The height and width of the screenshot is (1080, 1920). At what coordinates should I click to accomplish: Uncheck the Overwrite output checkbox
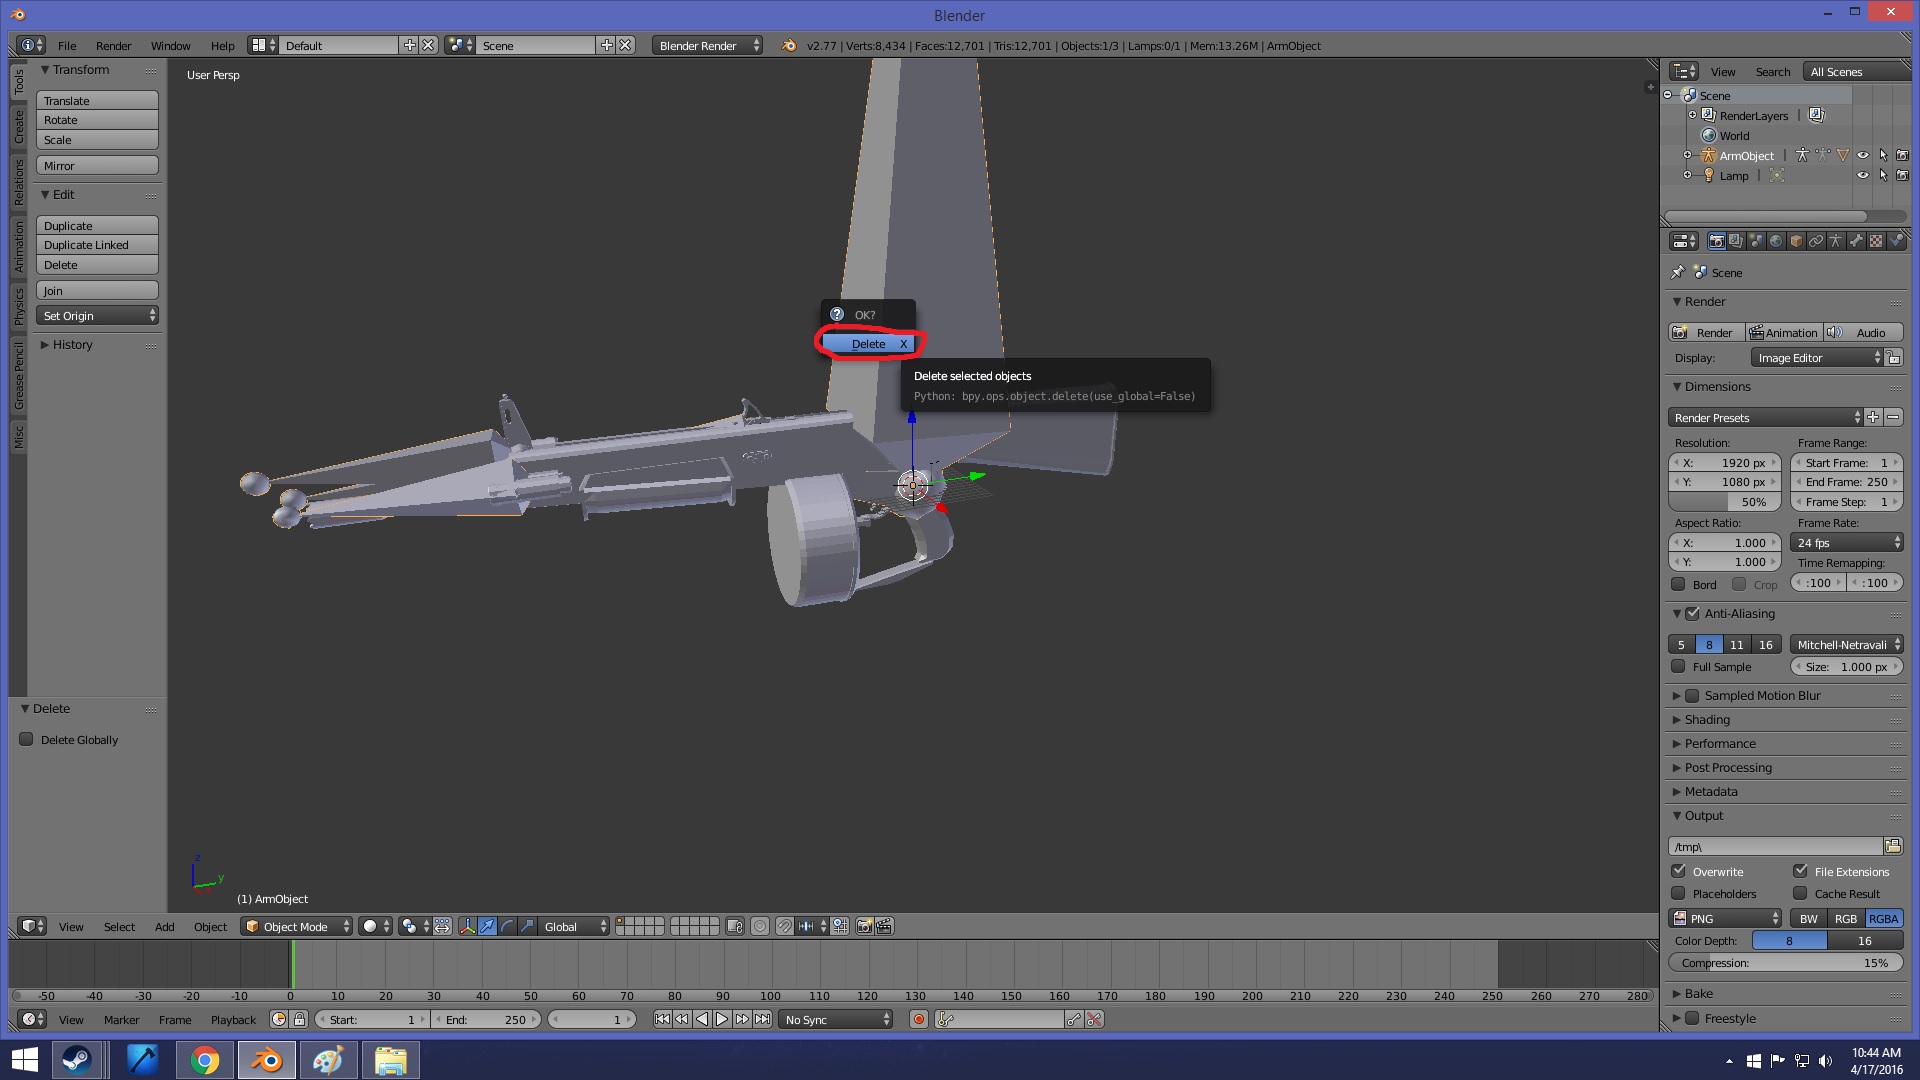pyautogui.click(x=1679, y=871)
